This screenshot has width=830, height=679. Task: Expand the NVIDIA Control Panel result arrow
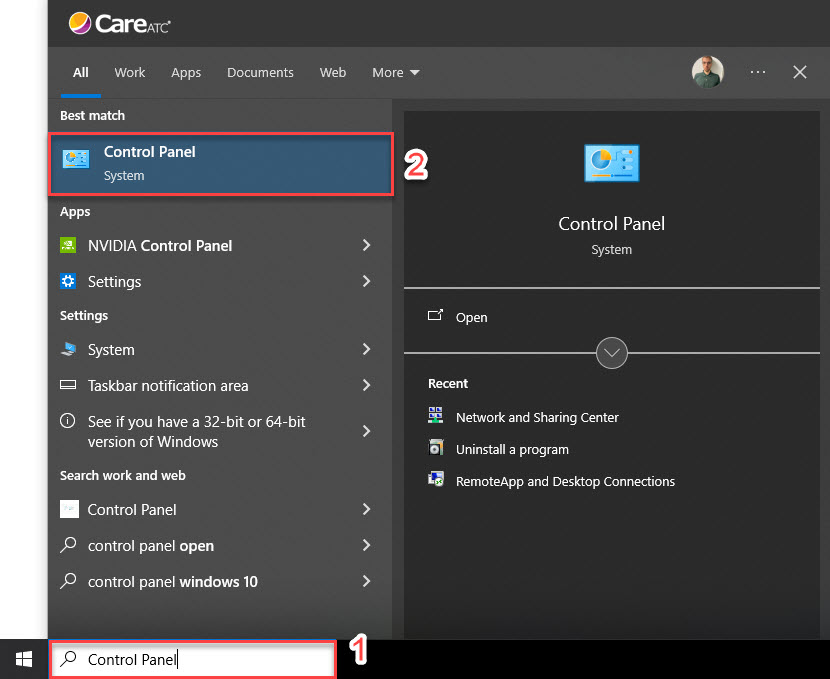coord(366,245)
